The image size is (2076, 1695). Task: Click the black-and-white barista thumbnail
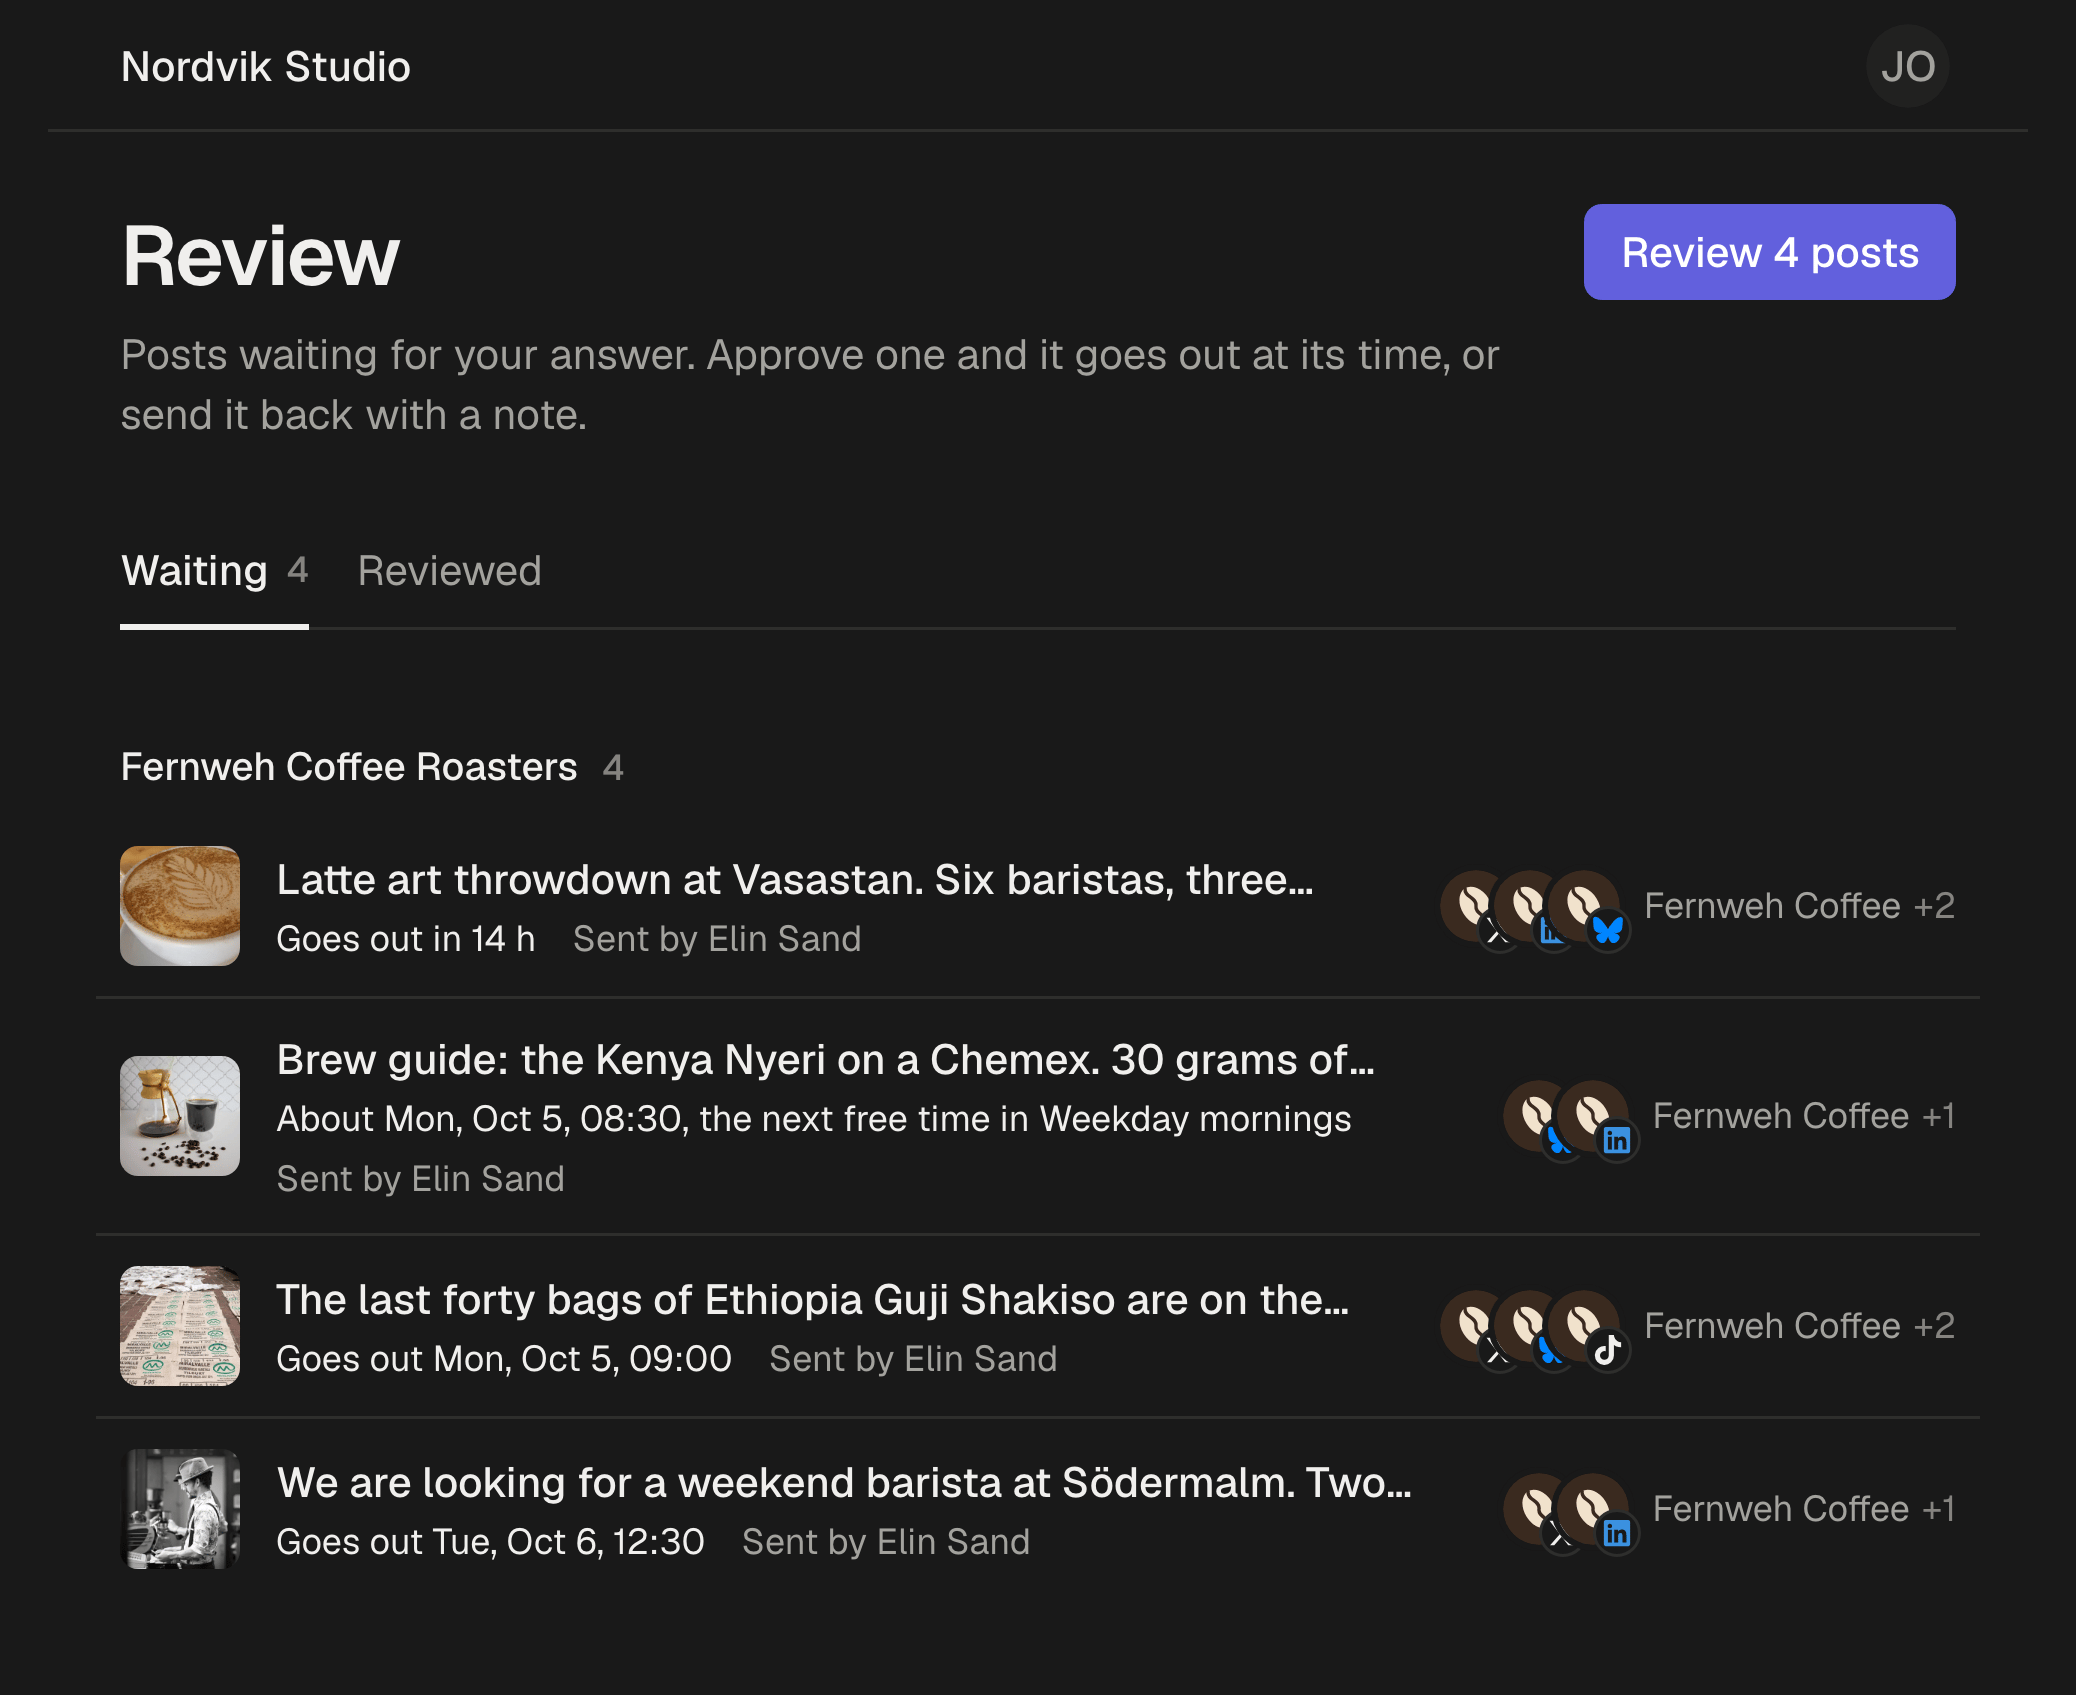click(180, 1509)
